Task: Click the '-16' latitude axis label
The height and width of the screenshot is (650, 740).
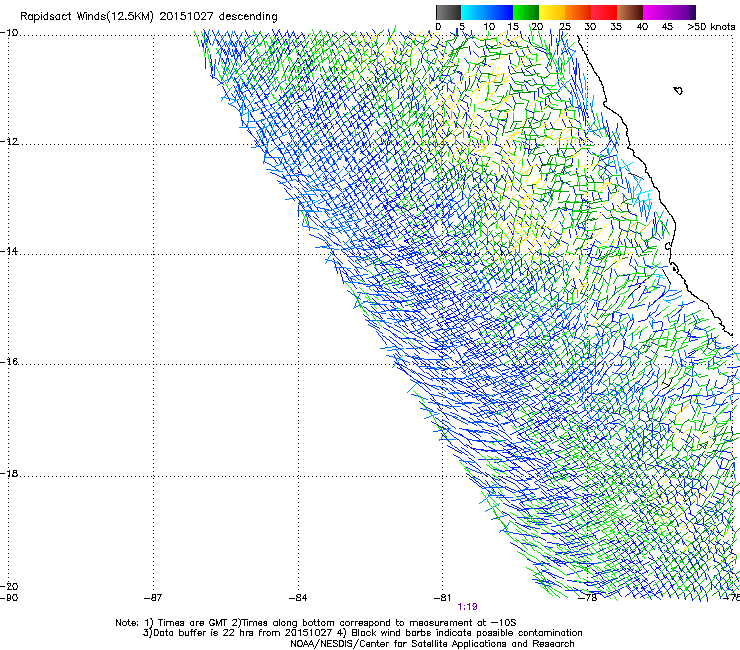Action: click(9, 362)
